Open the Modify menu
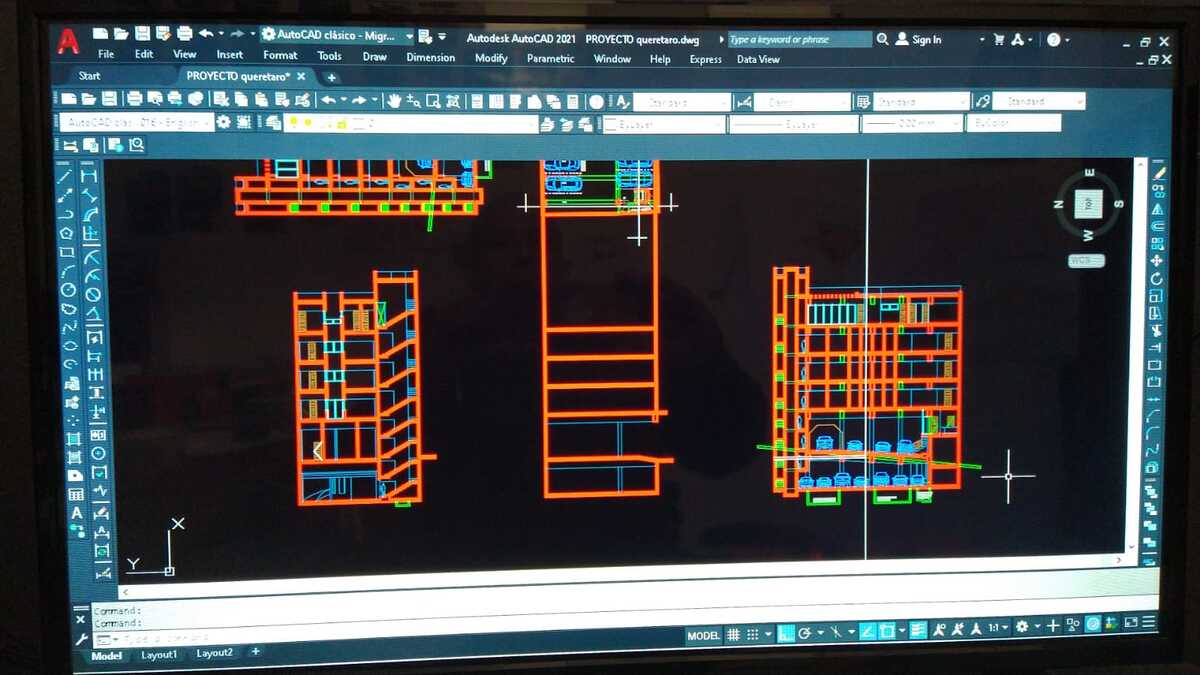 click(491, 58)
